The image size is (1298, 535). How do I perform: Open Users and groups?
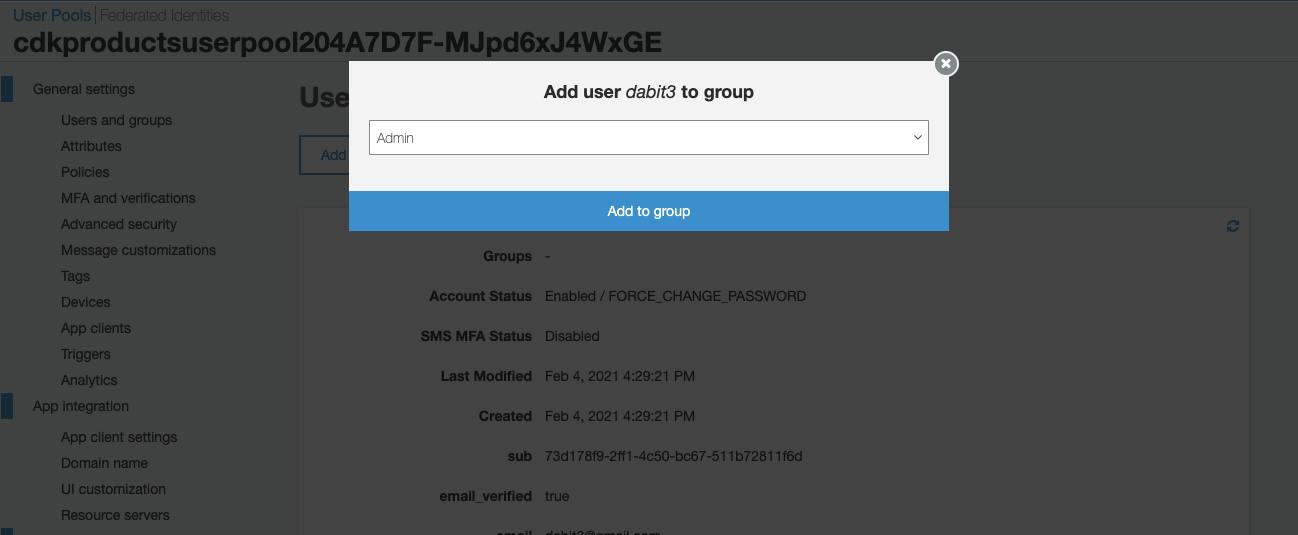click(116, 120)
